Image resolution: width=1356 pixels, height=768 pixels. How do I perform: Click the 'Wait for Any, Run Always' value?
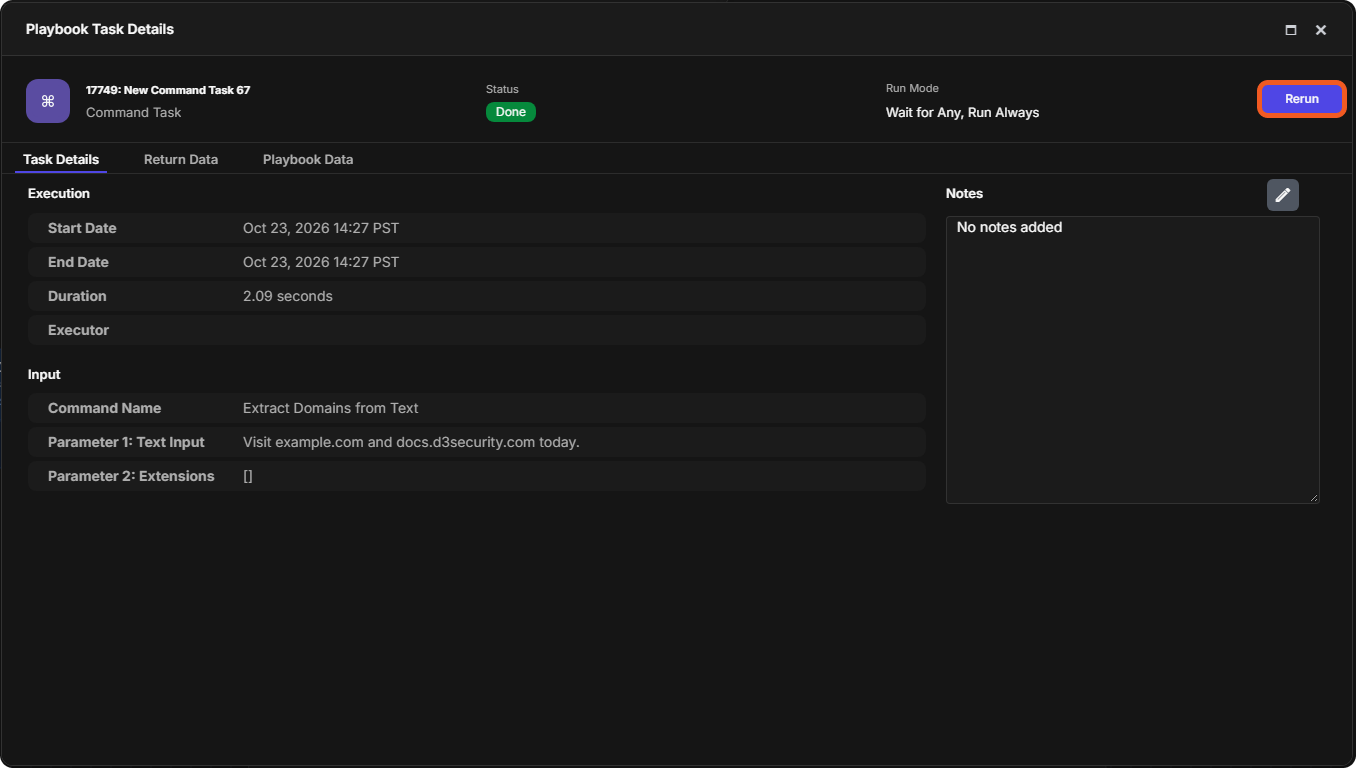(962, 112)
